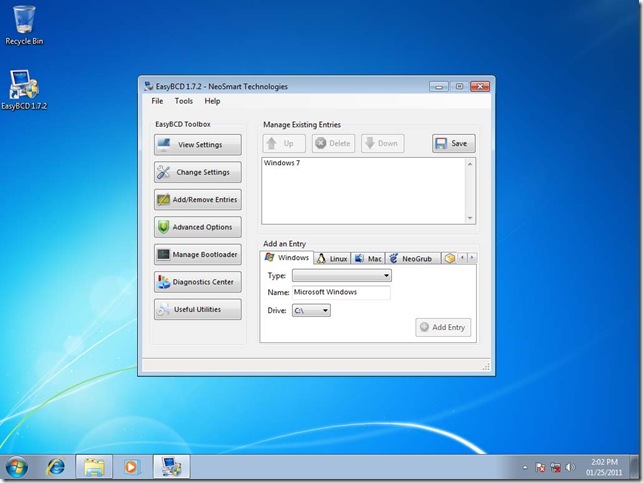Click the entries list scrollbar down arrow

click(x=470, y=218)
